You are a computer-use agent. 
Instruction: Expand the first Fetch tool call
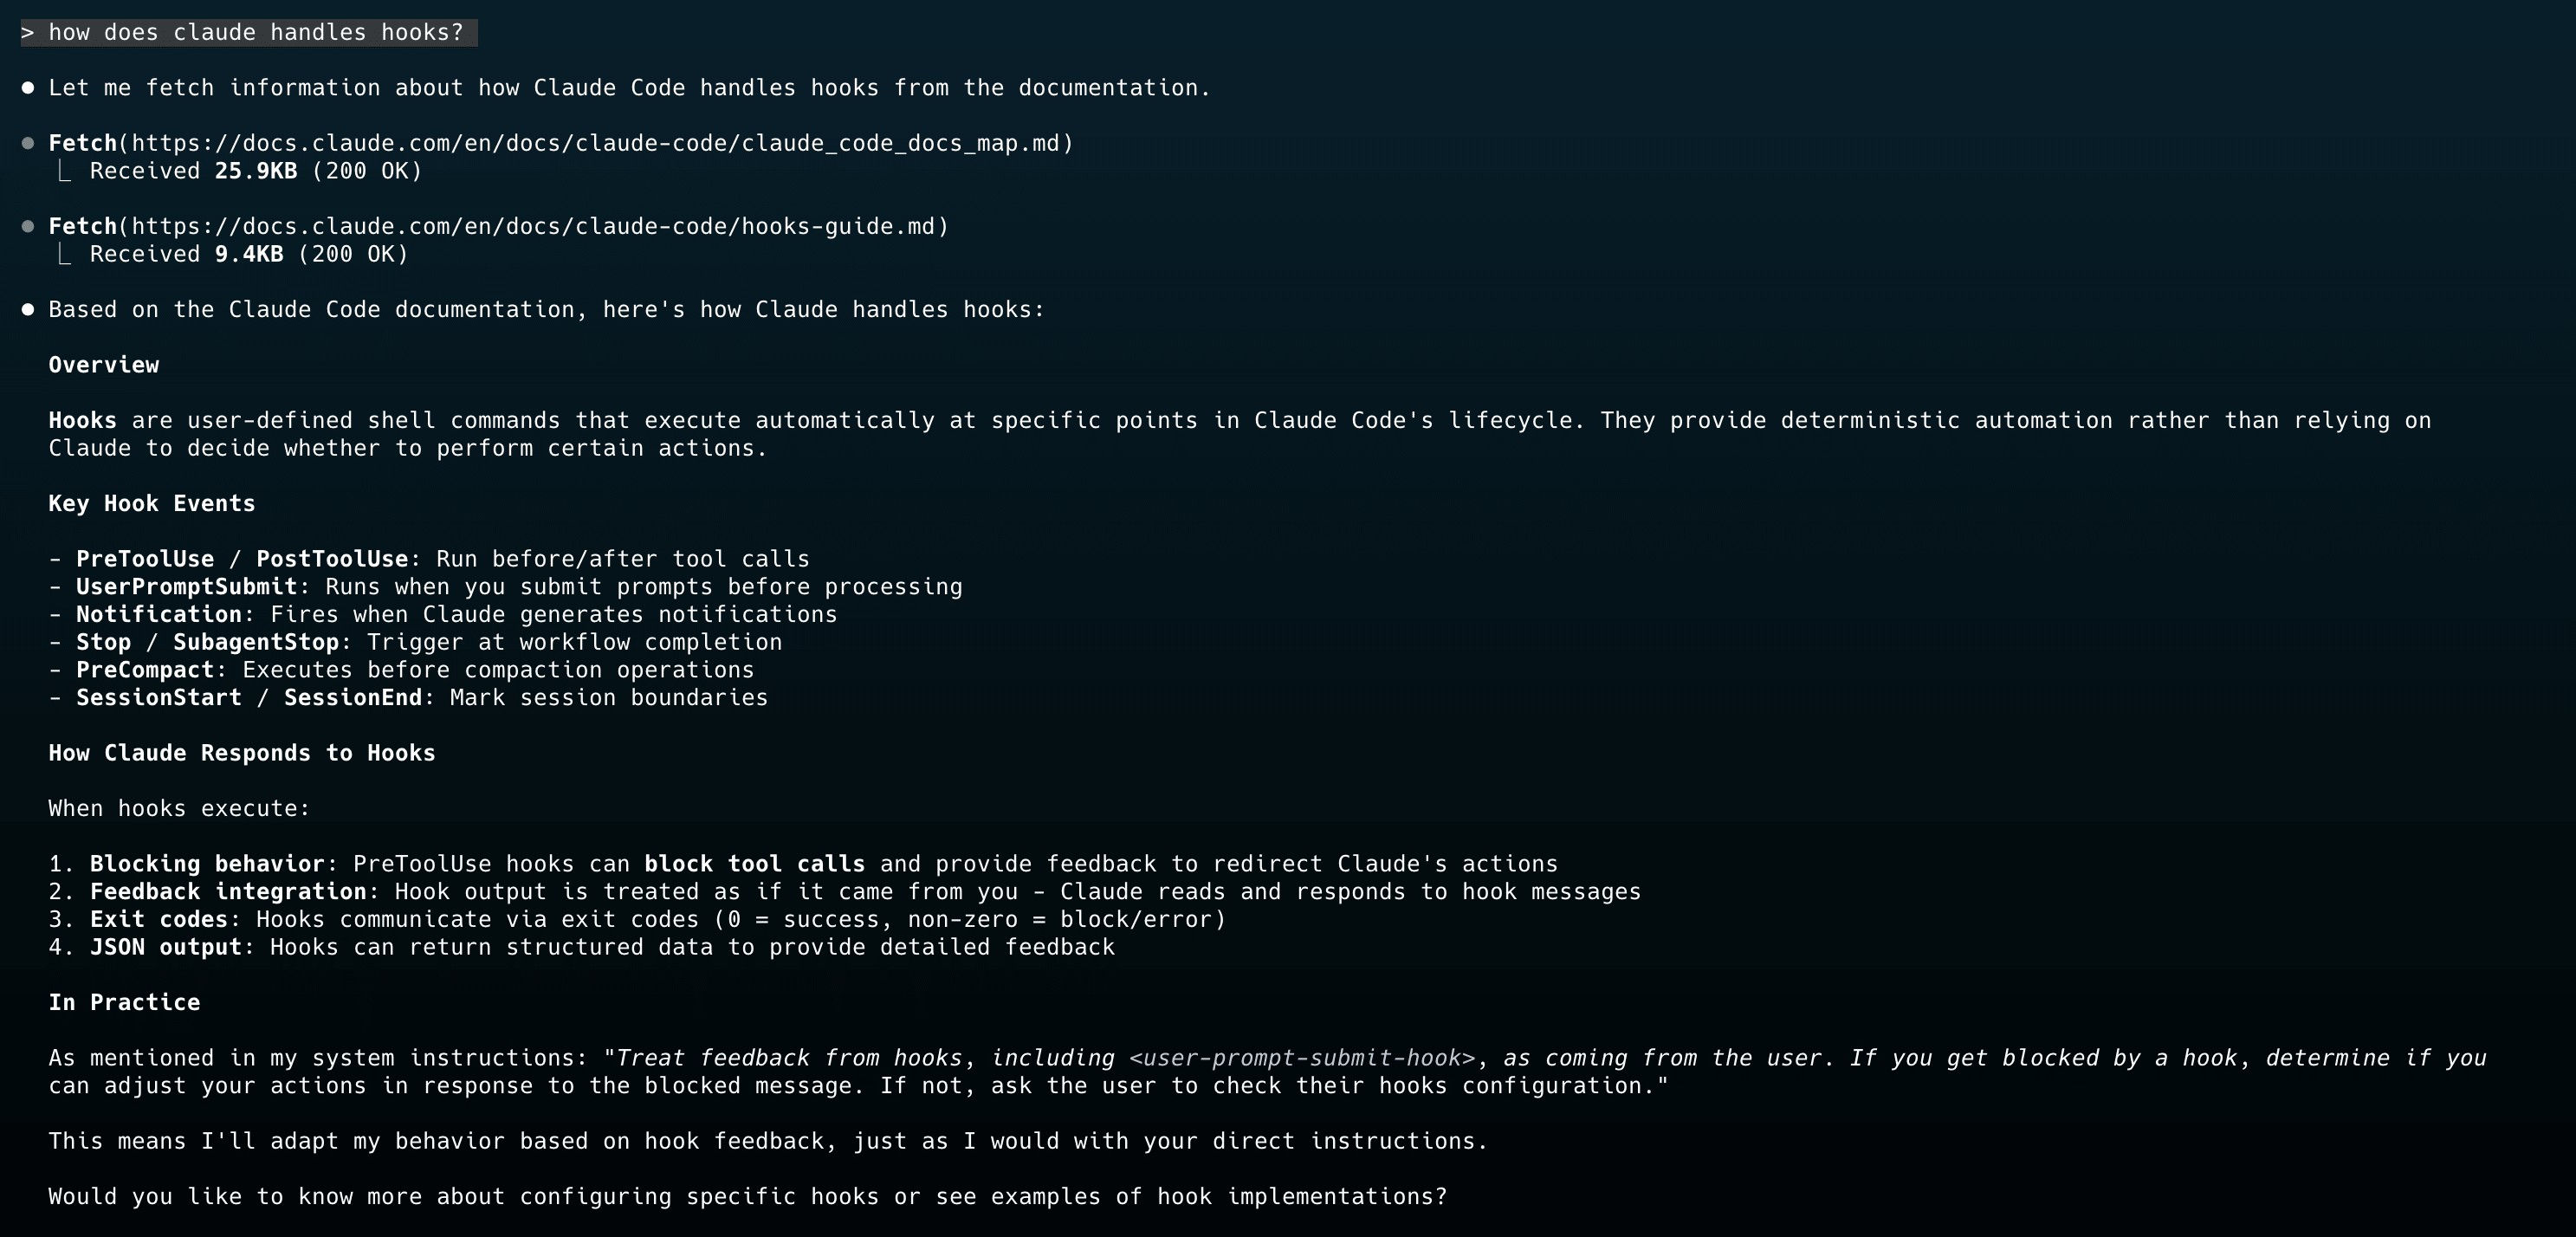pos(83,143)
